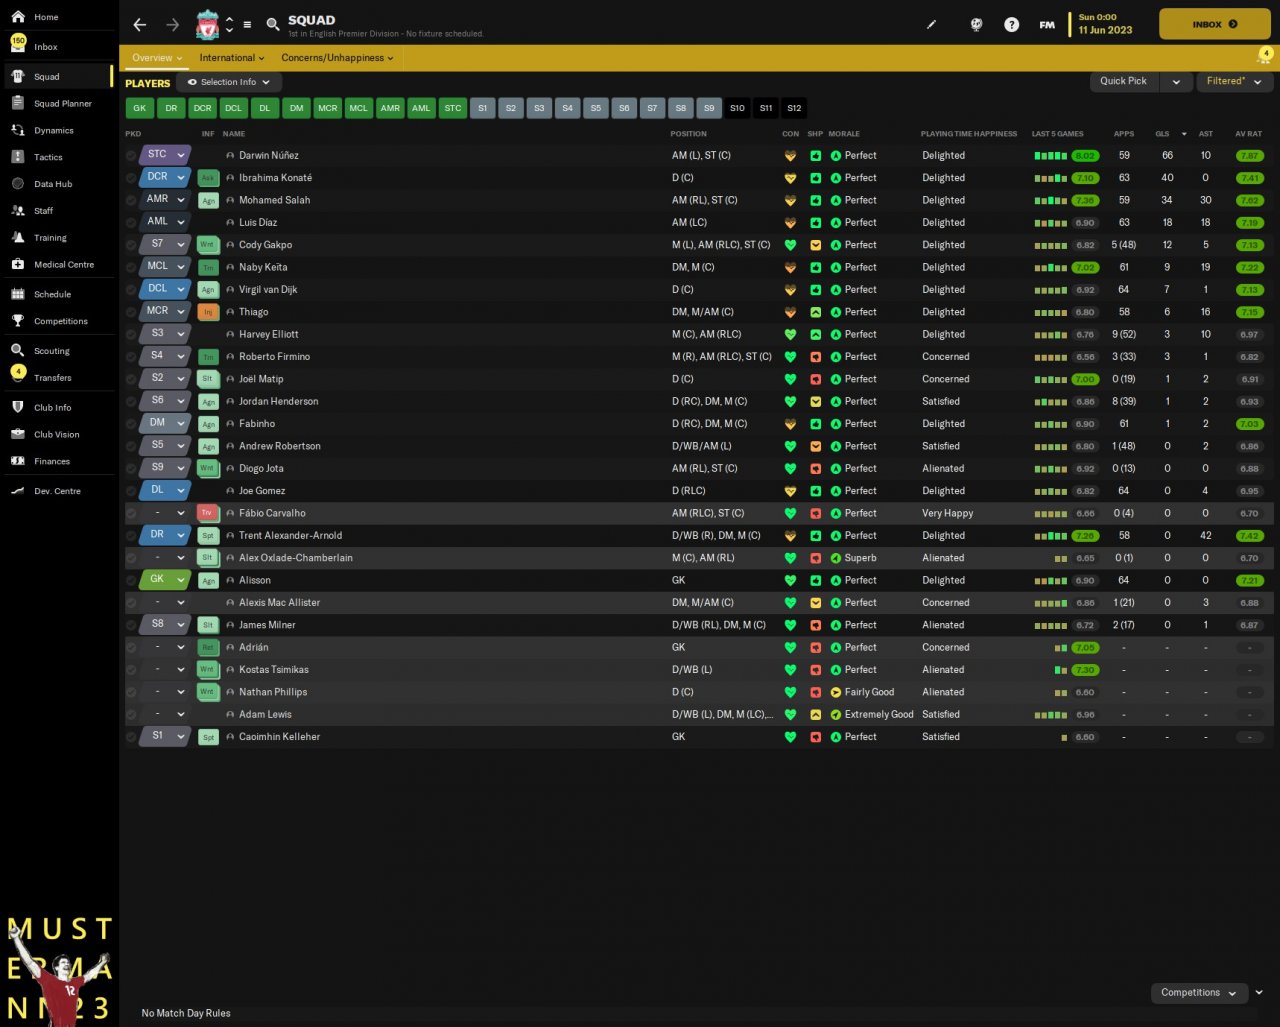Select the Squad item in the sidebar
This screenshot has height=1027, width=1280.
click(59, 76)
